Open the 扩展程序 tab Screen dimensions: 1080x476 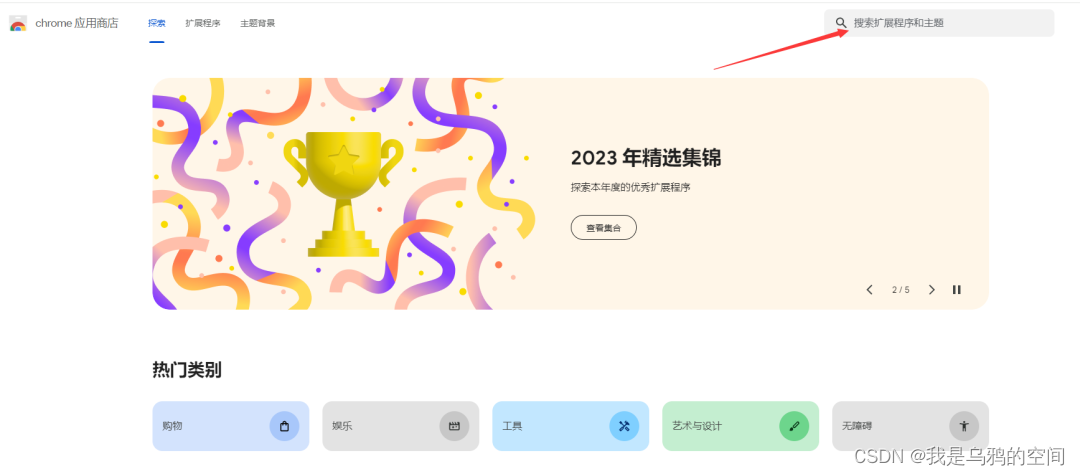point(202,23)
